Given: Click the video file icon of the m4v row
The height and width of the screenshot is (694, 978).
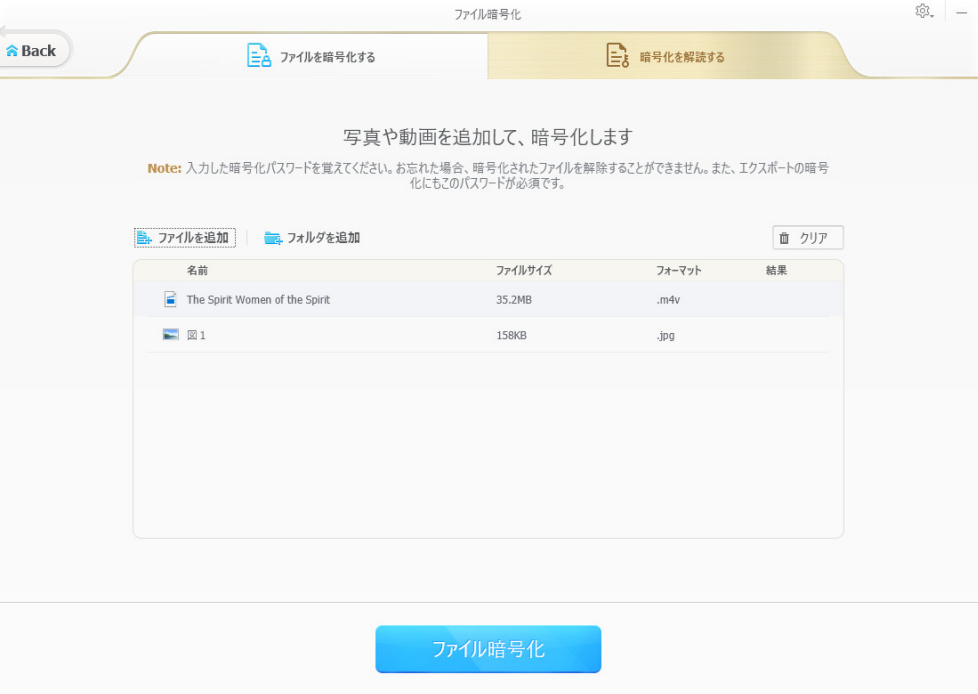Looking at the screenshot, I should pyautogui.click(x=170, y=299).
